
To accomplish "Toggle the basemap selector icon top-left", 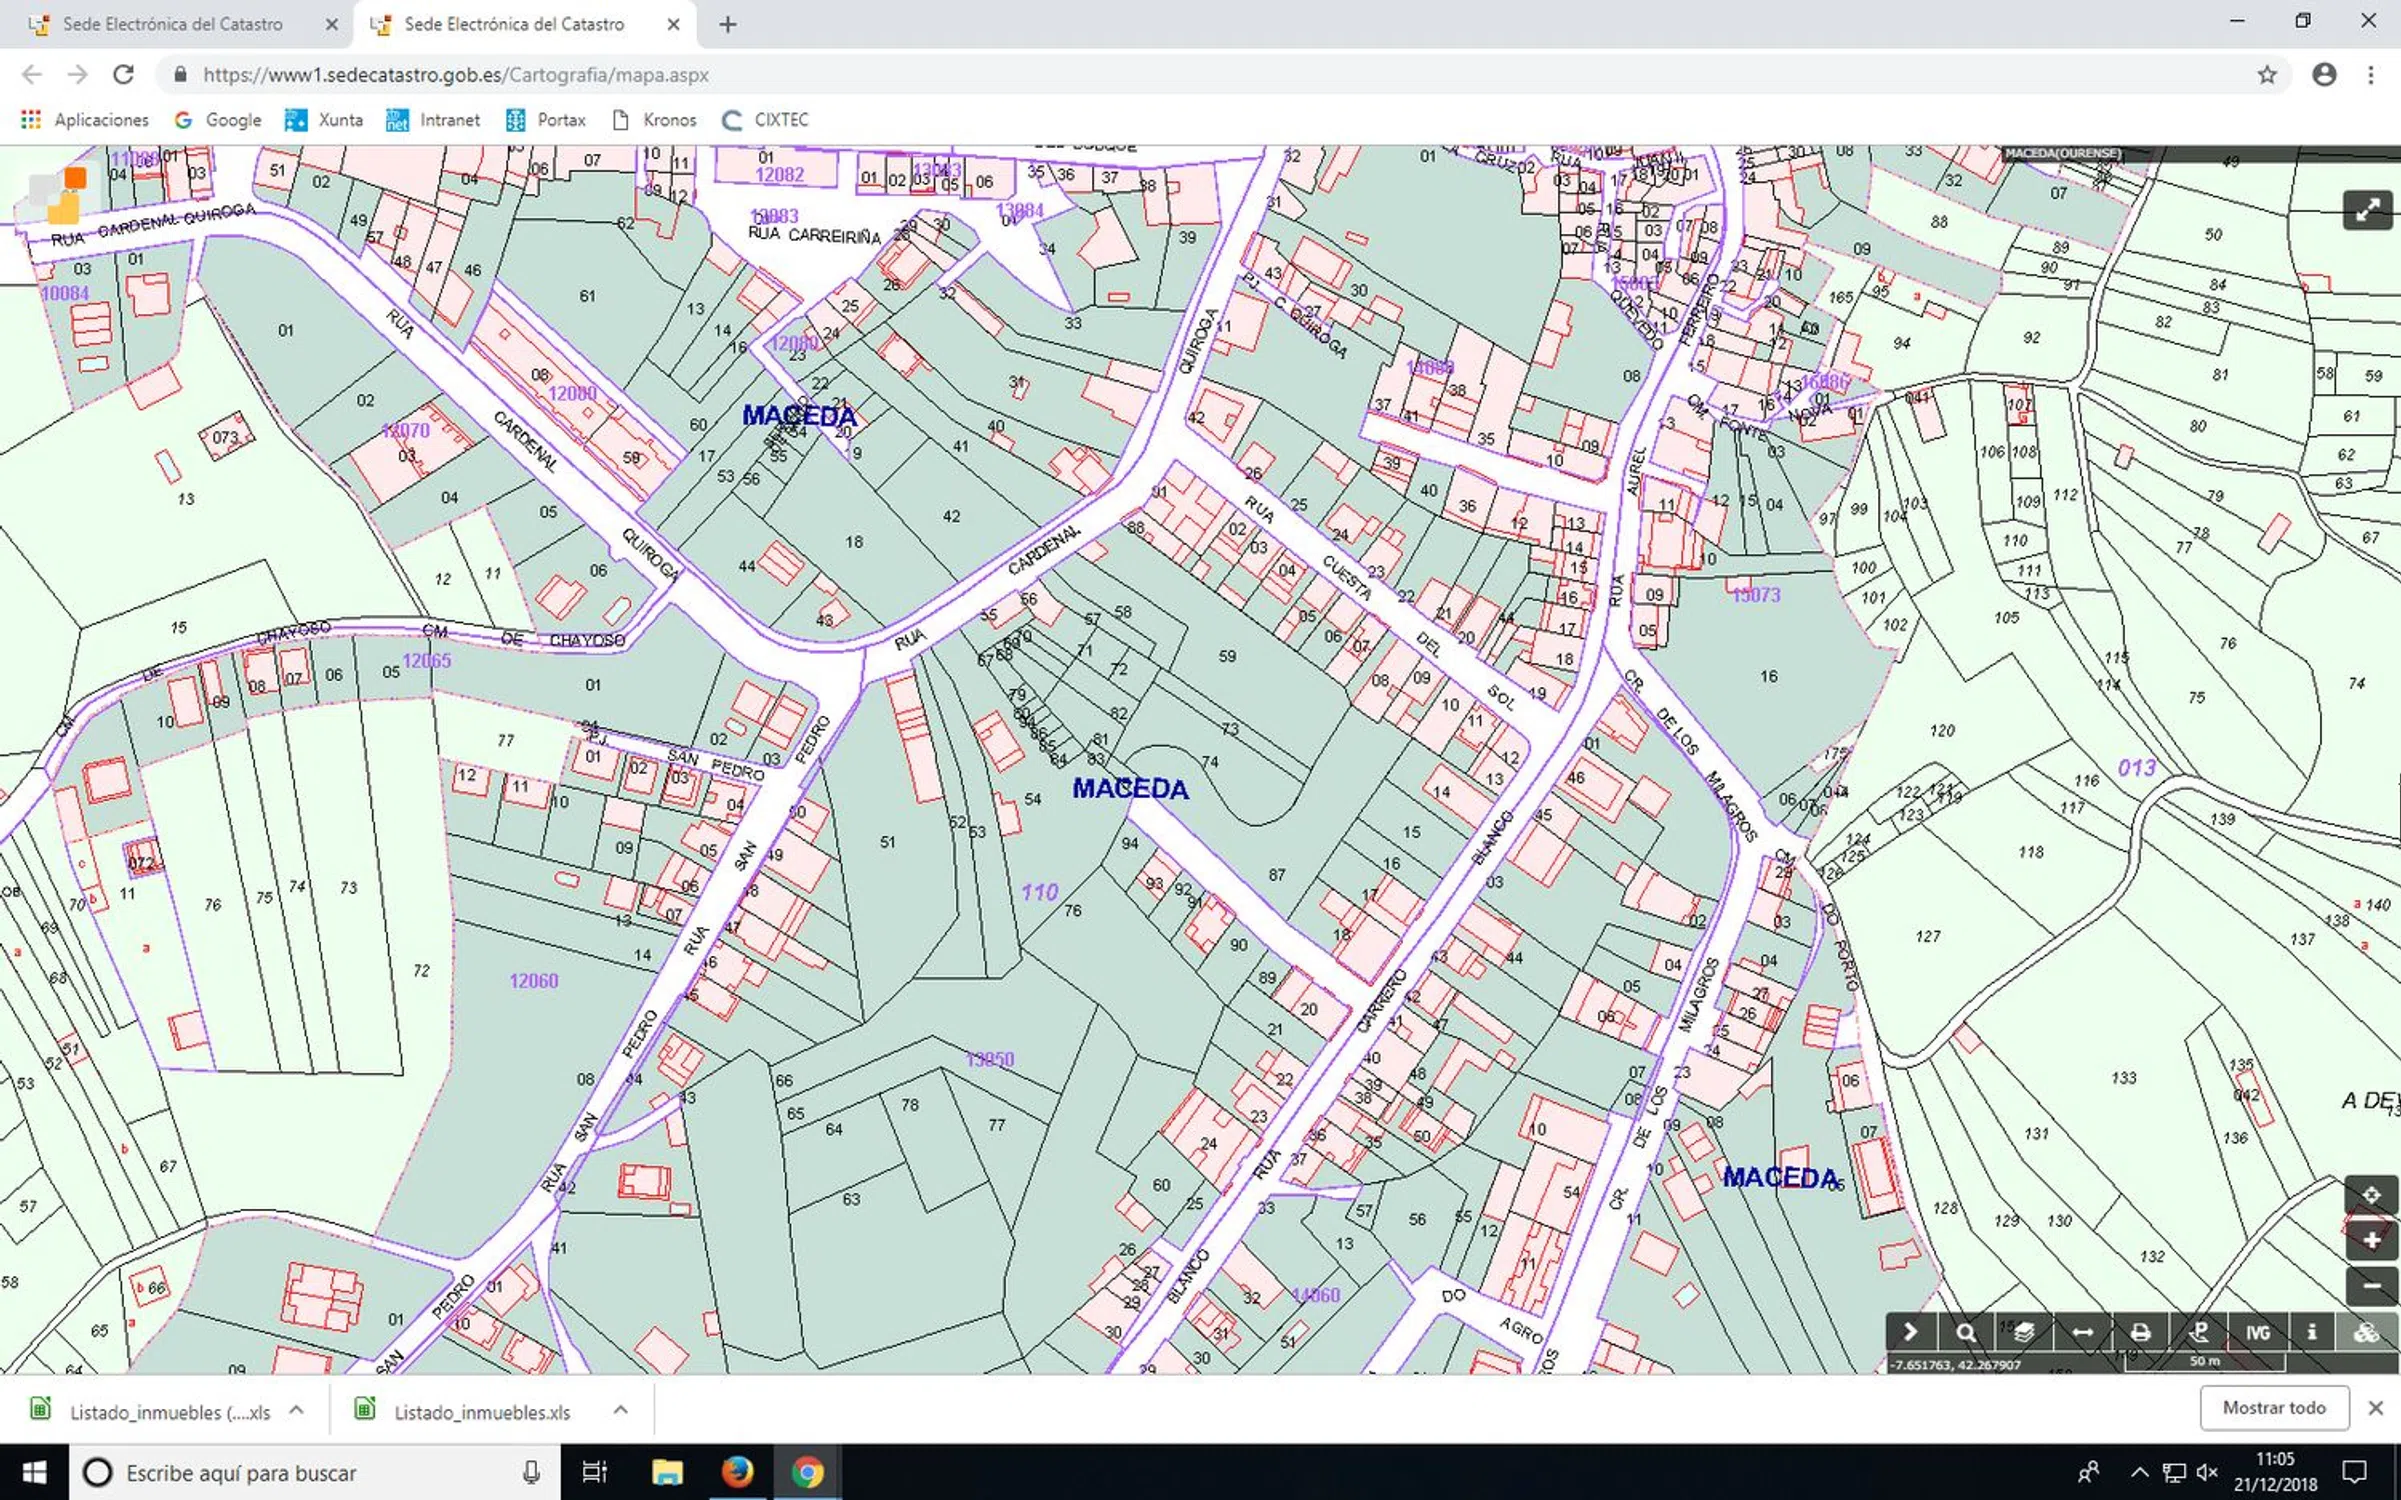I will tap(58, 193).
